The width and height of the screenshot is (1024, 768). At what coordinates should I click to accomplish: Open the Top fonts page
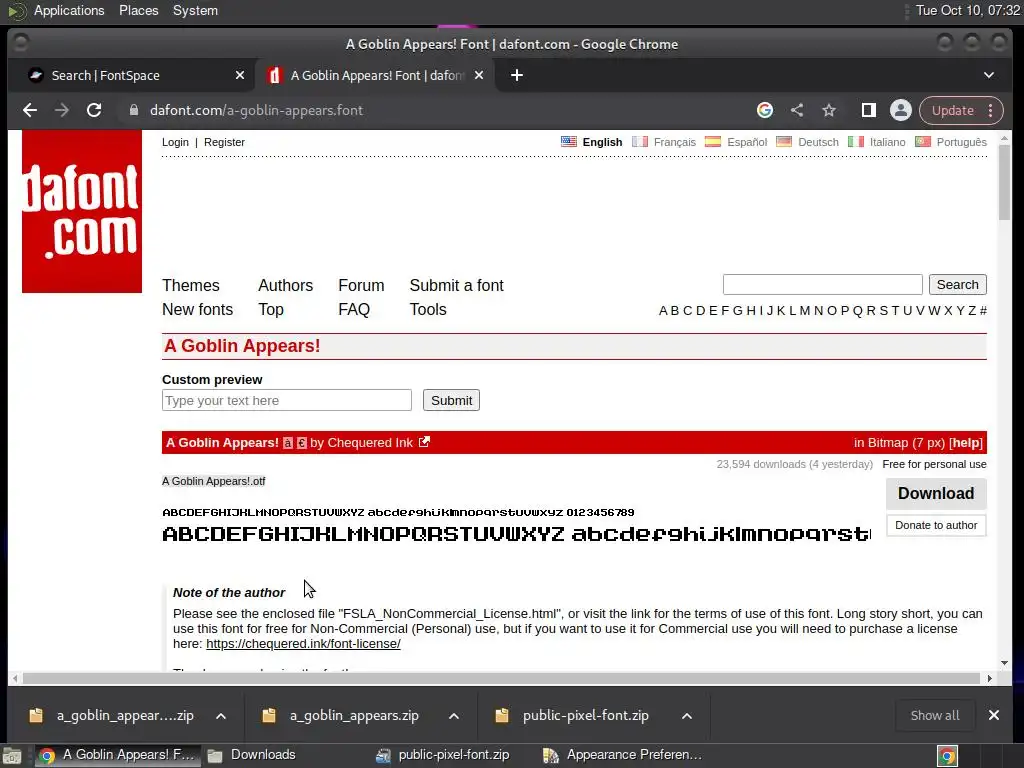270,310
